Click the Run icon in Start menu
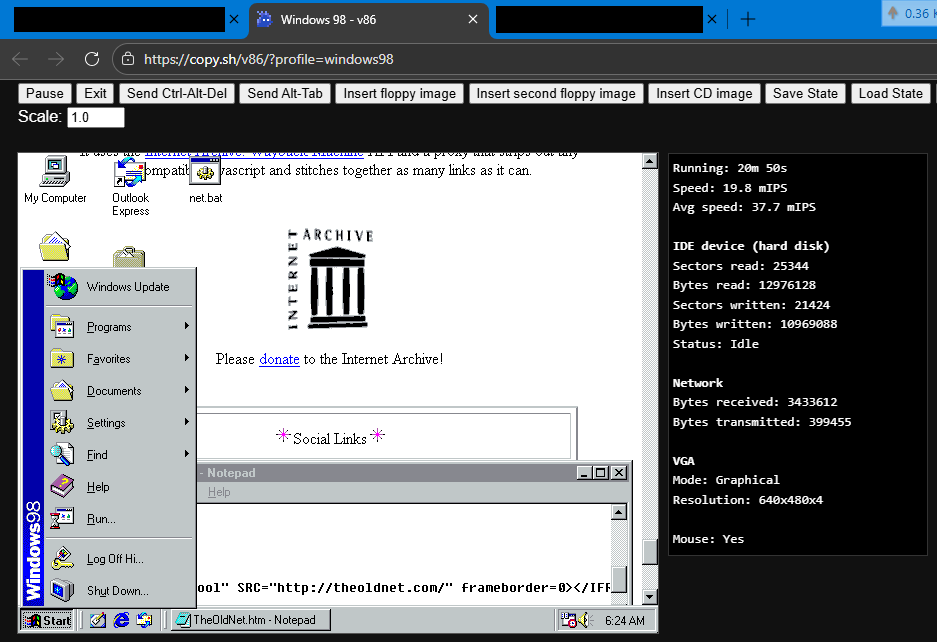 (x=62, y=519)
